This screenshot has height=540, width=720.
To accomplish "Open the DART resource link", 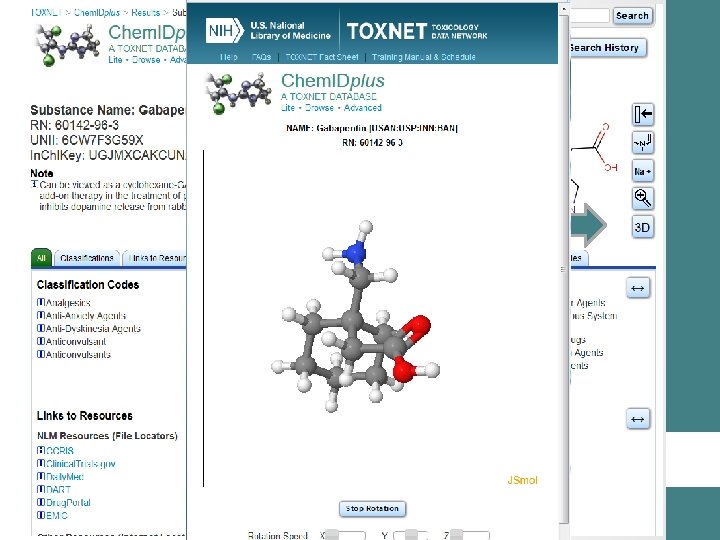I will point(58,489).
